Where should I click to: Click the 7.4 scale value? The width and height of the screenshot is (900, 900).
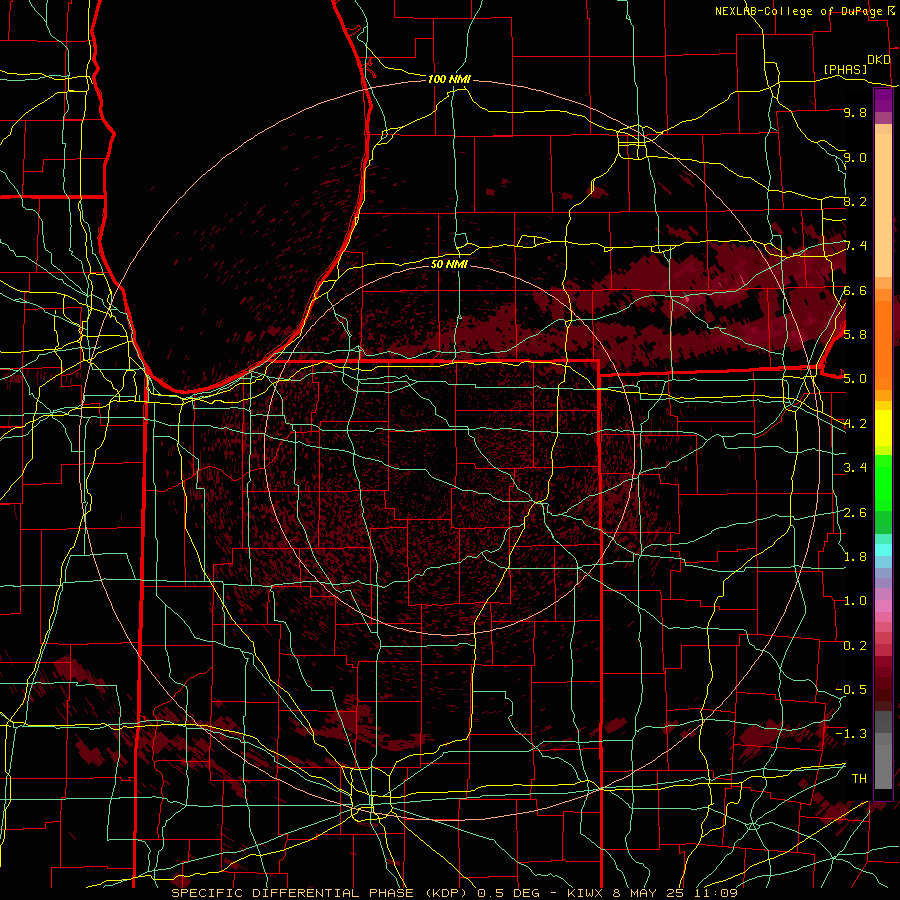(855, 246)
